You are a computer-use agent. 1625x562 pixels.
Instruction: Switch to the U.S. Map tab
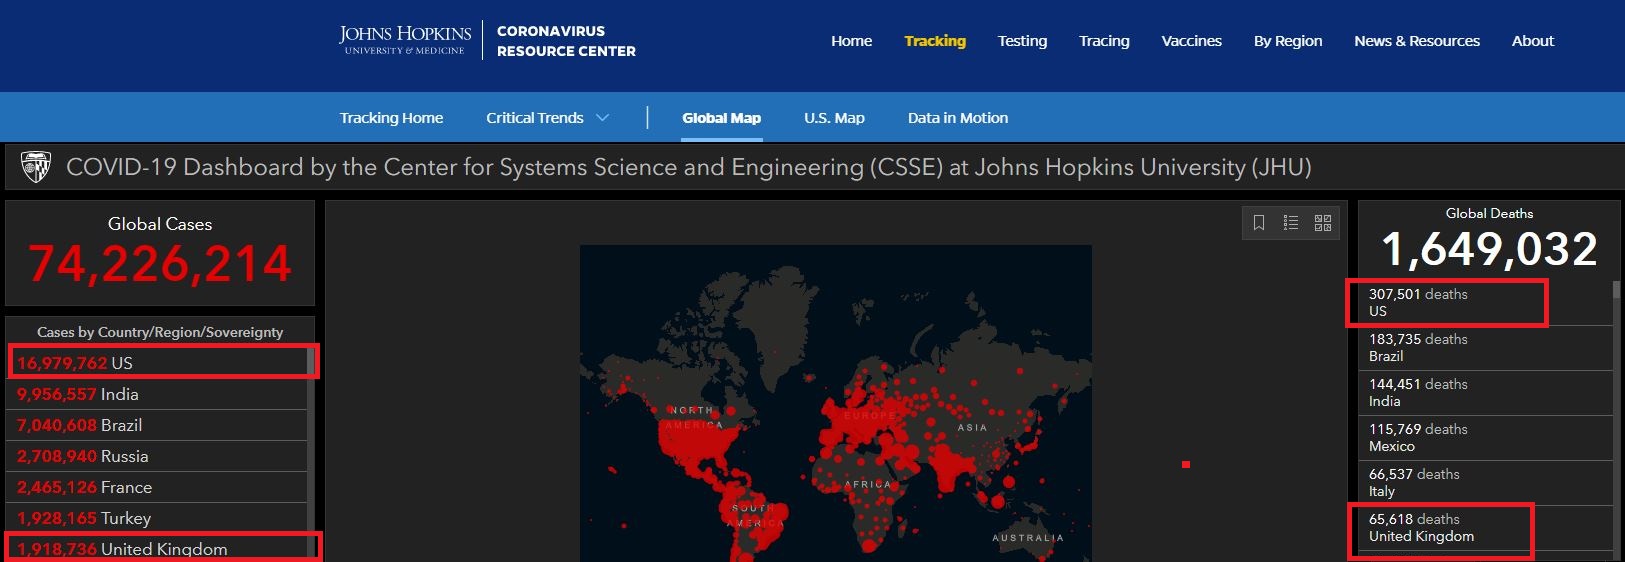834,118
